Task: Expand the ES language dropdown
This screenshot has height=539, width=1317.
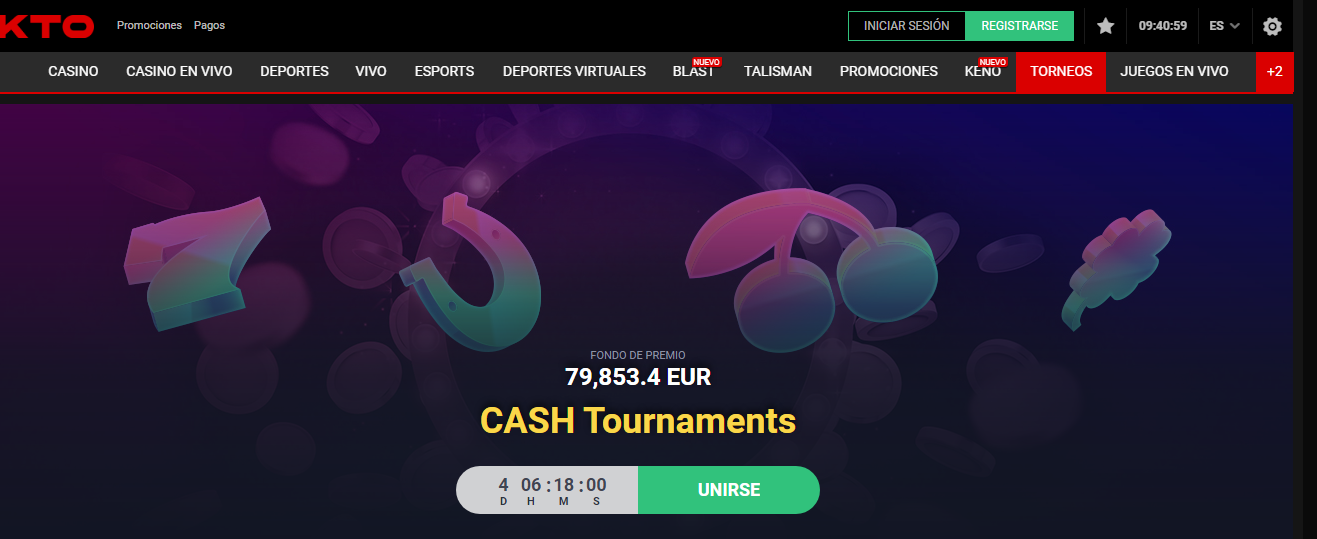Action: tap(1224, 26)
